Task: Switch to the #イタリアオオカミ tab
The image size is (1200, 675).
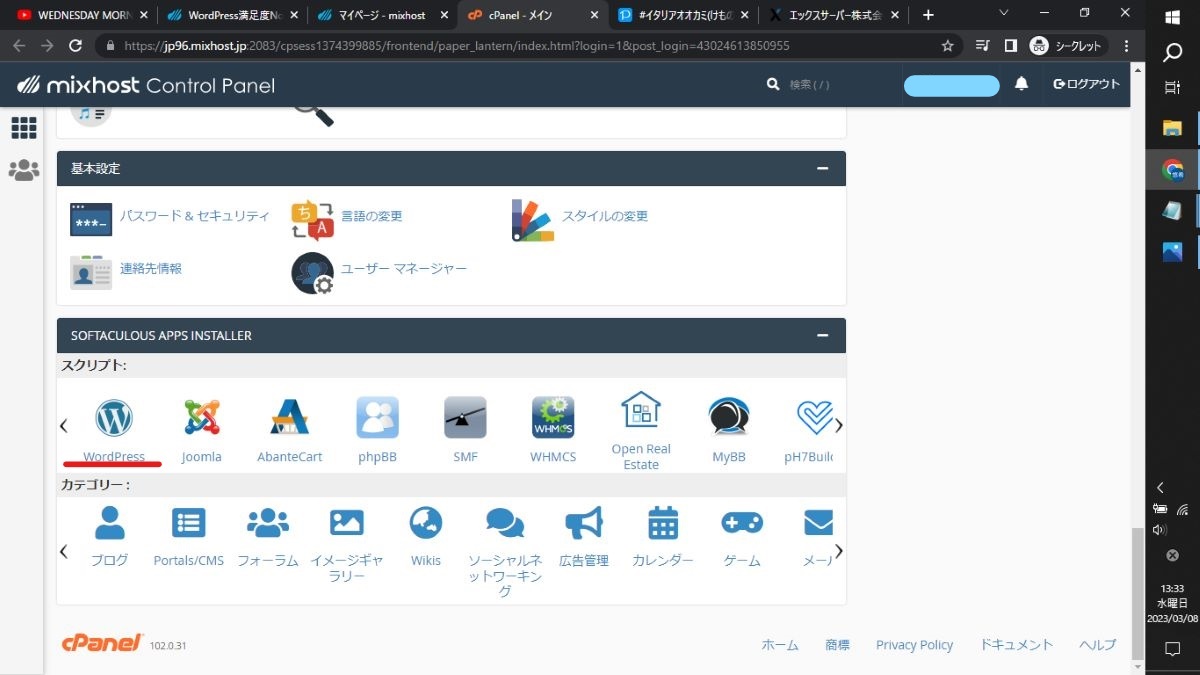Action: [x=682, y=15]
